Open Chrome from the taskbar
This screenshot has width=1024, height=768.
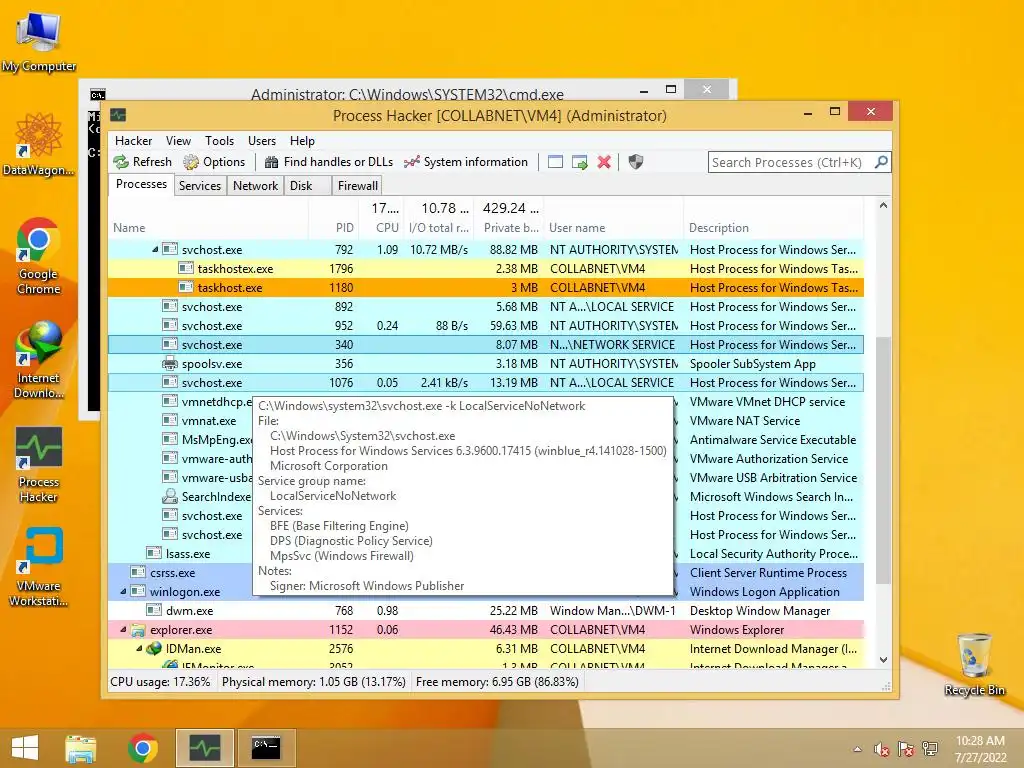(142, 748)
